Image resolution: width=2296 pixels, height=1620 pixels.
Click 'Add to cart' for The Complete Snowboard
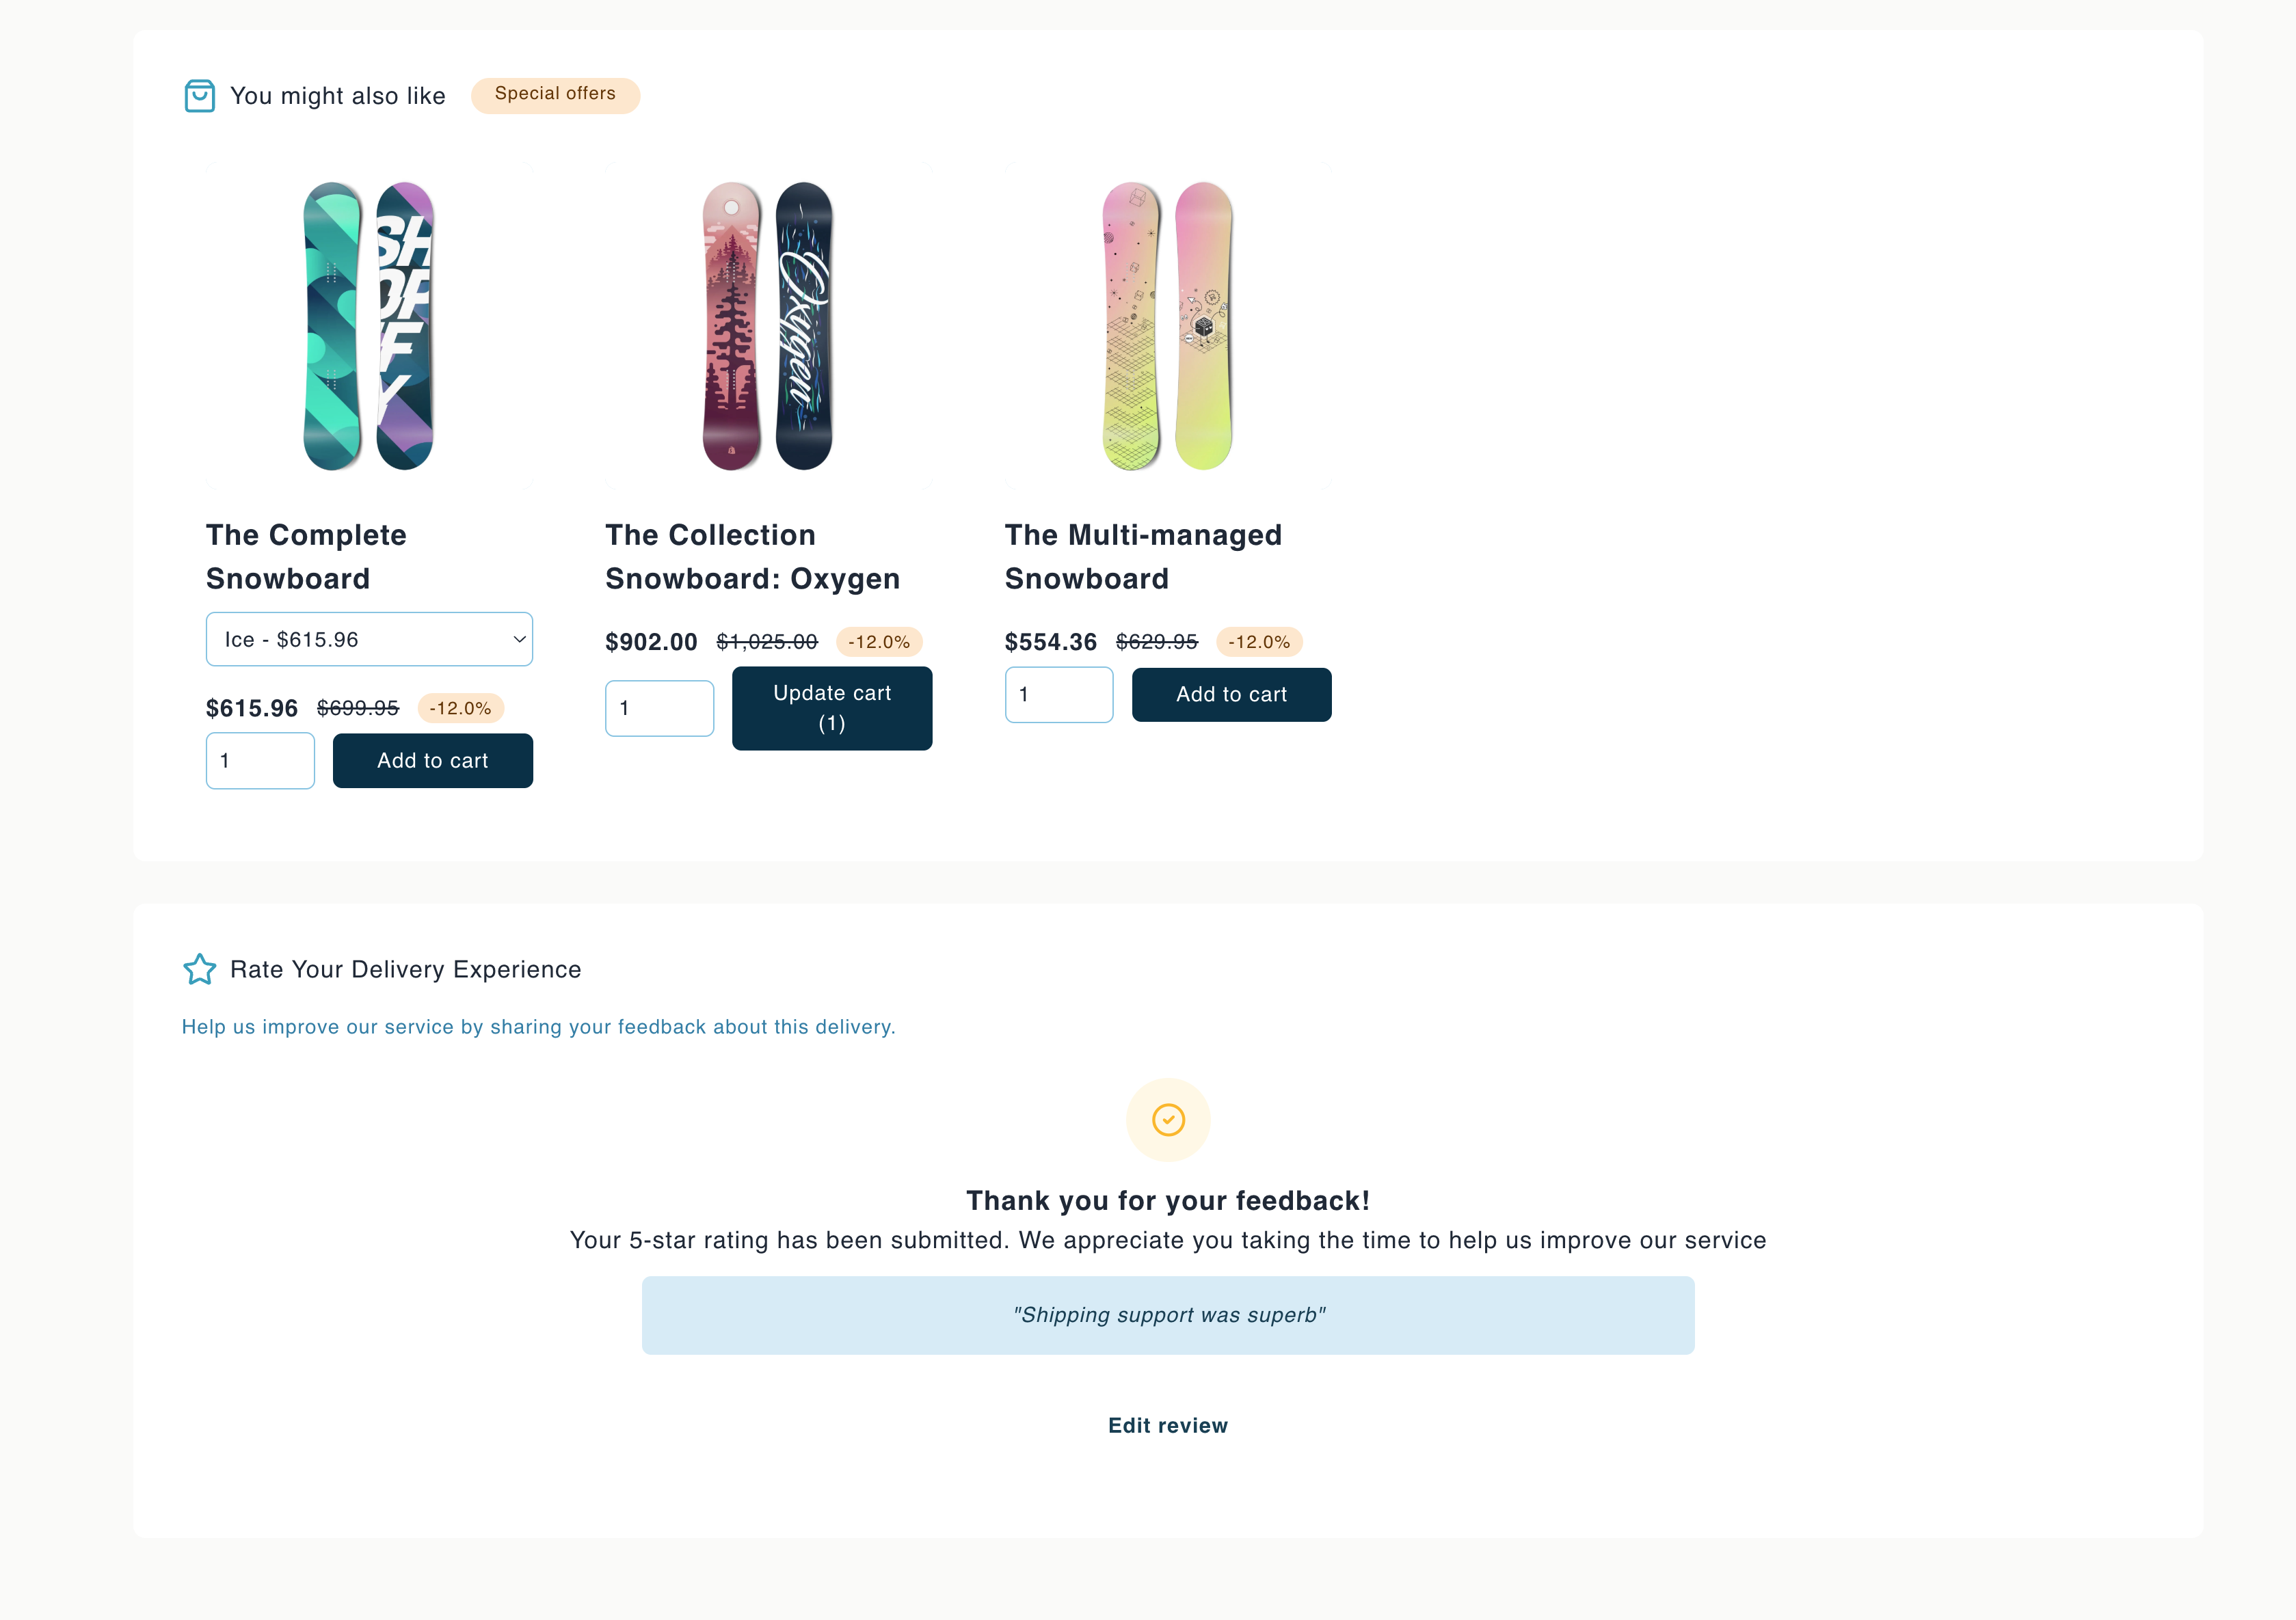pos(432,760)
